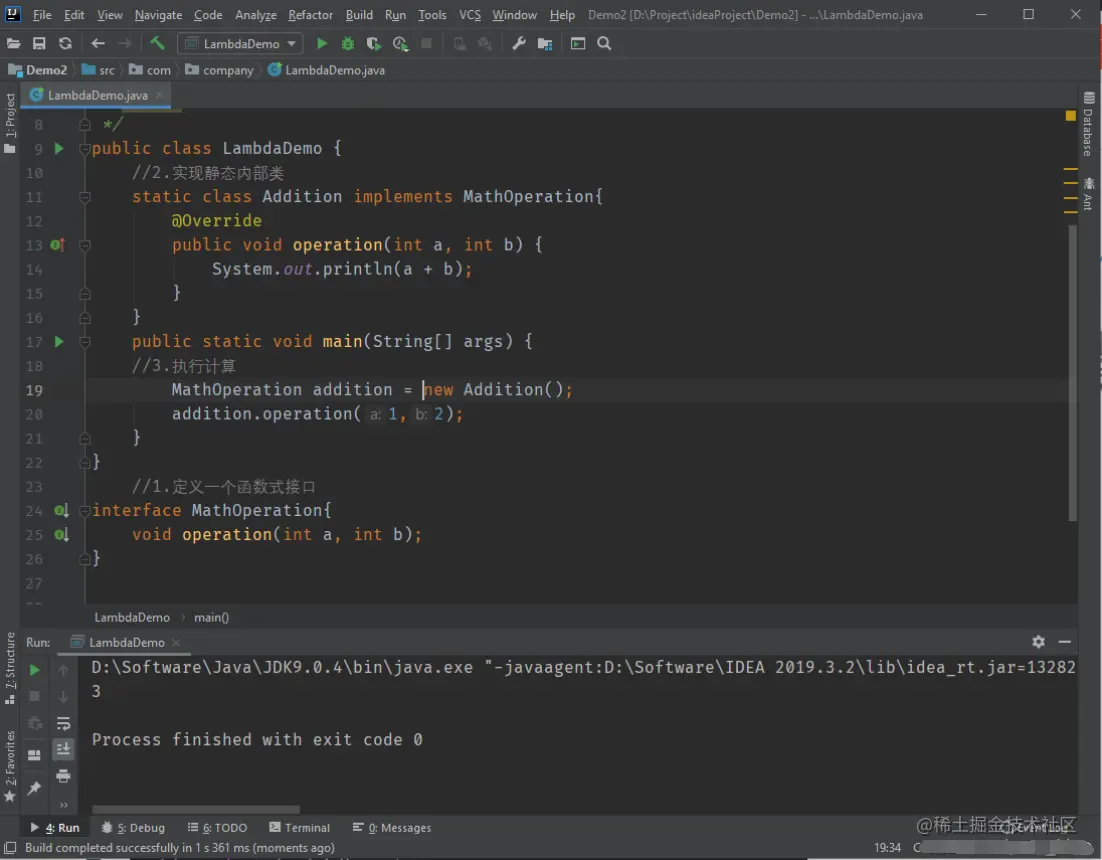Expand more Run panel actions chevron

(63, 804)
